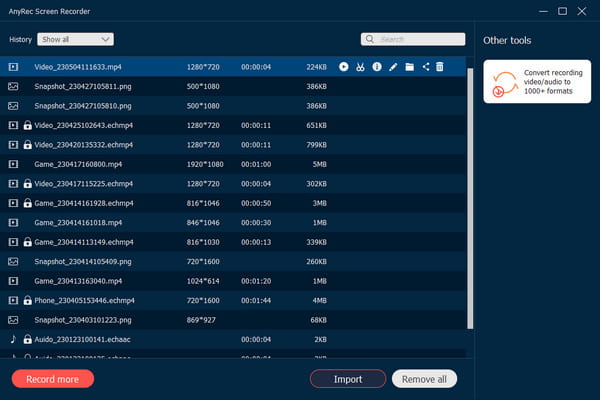Select Auido_230123100141.echaac file name
This screenshot has height=400, width=600.
[x=82, y=339]
